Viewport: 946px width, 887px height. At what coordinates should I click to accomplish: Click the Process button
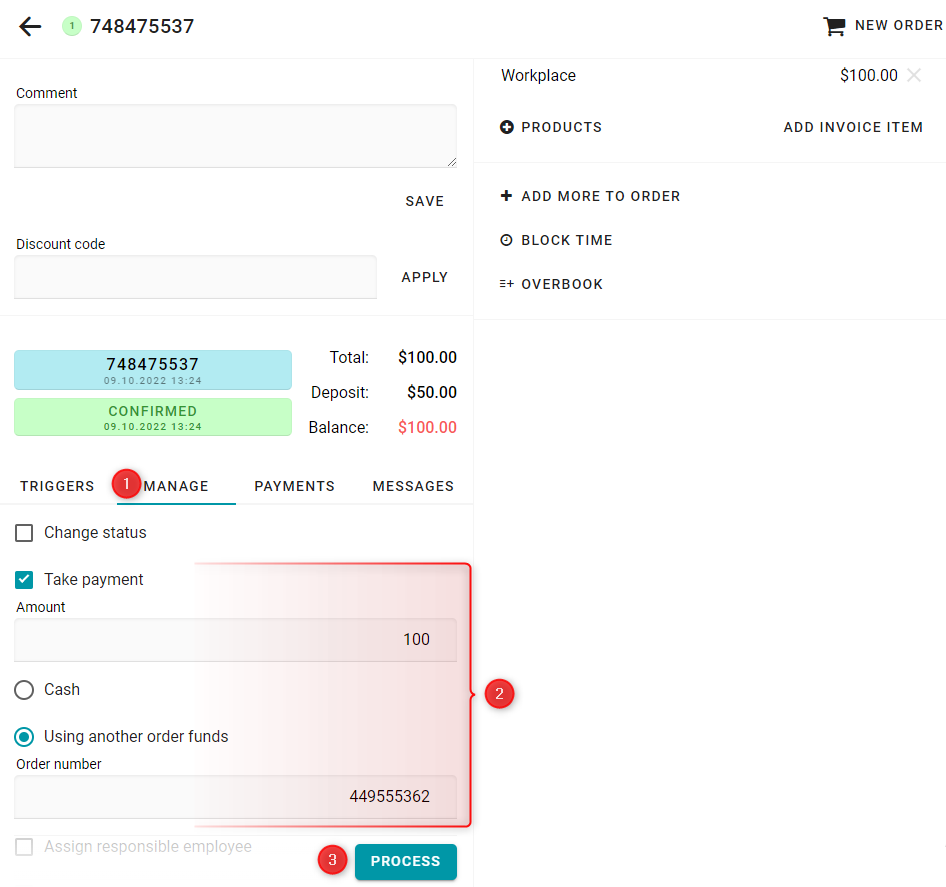[x=405, y=862]
